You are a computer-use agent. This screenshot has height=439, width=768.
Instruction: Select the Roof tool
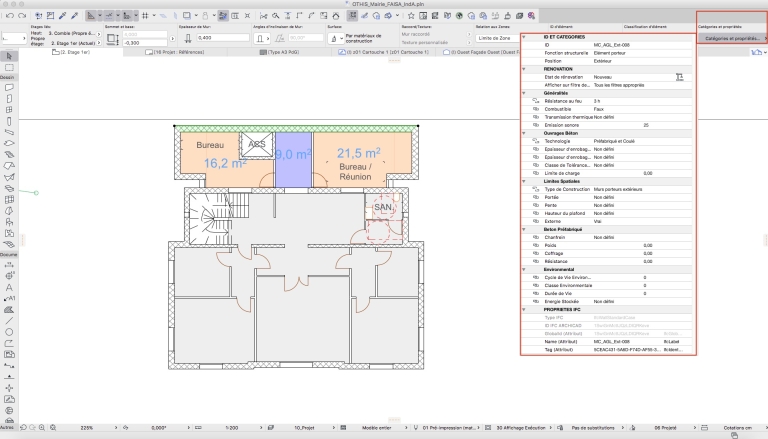[x=9, y=166]
